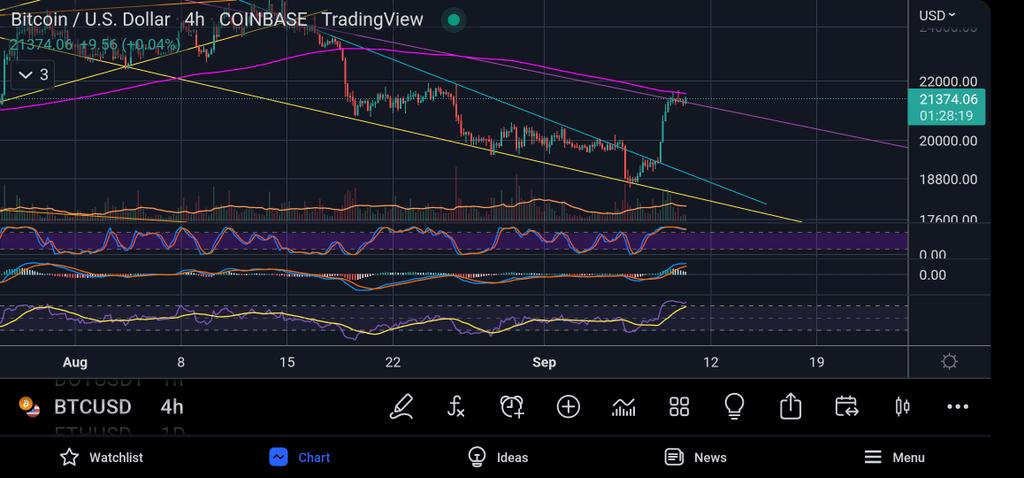This screenshot has height=478, width=1024.
Task: Change the 4h interval in the bottom bar
Action: (x=172, y=407)
